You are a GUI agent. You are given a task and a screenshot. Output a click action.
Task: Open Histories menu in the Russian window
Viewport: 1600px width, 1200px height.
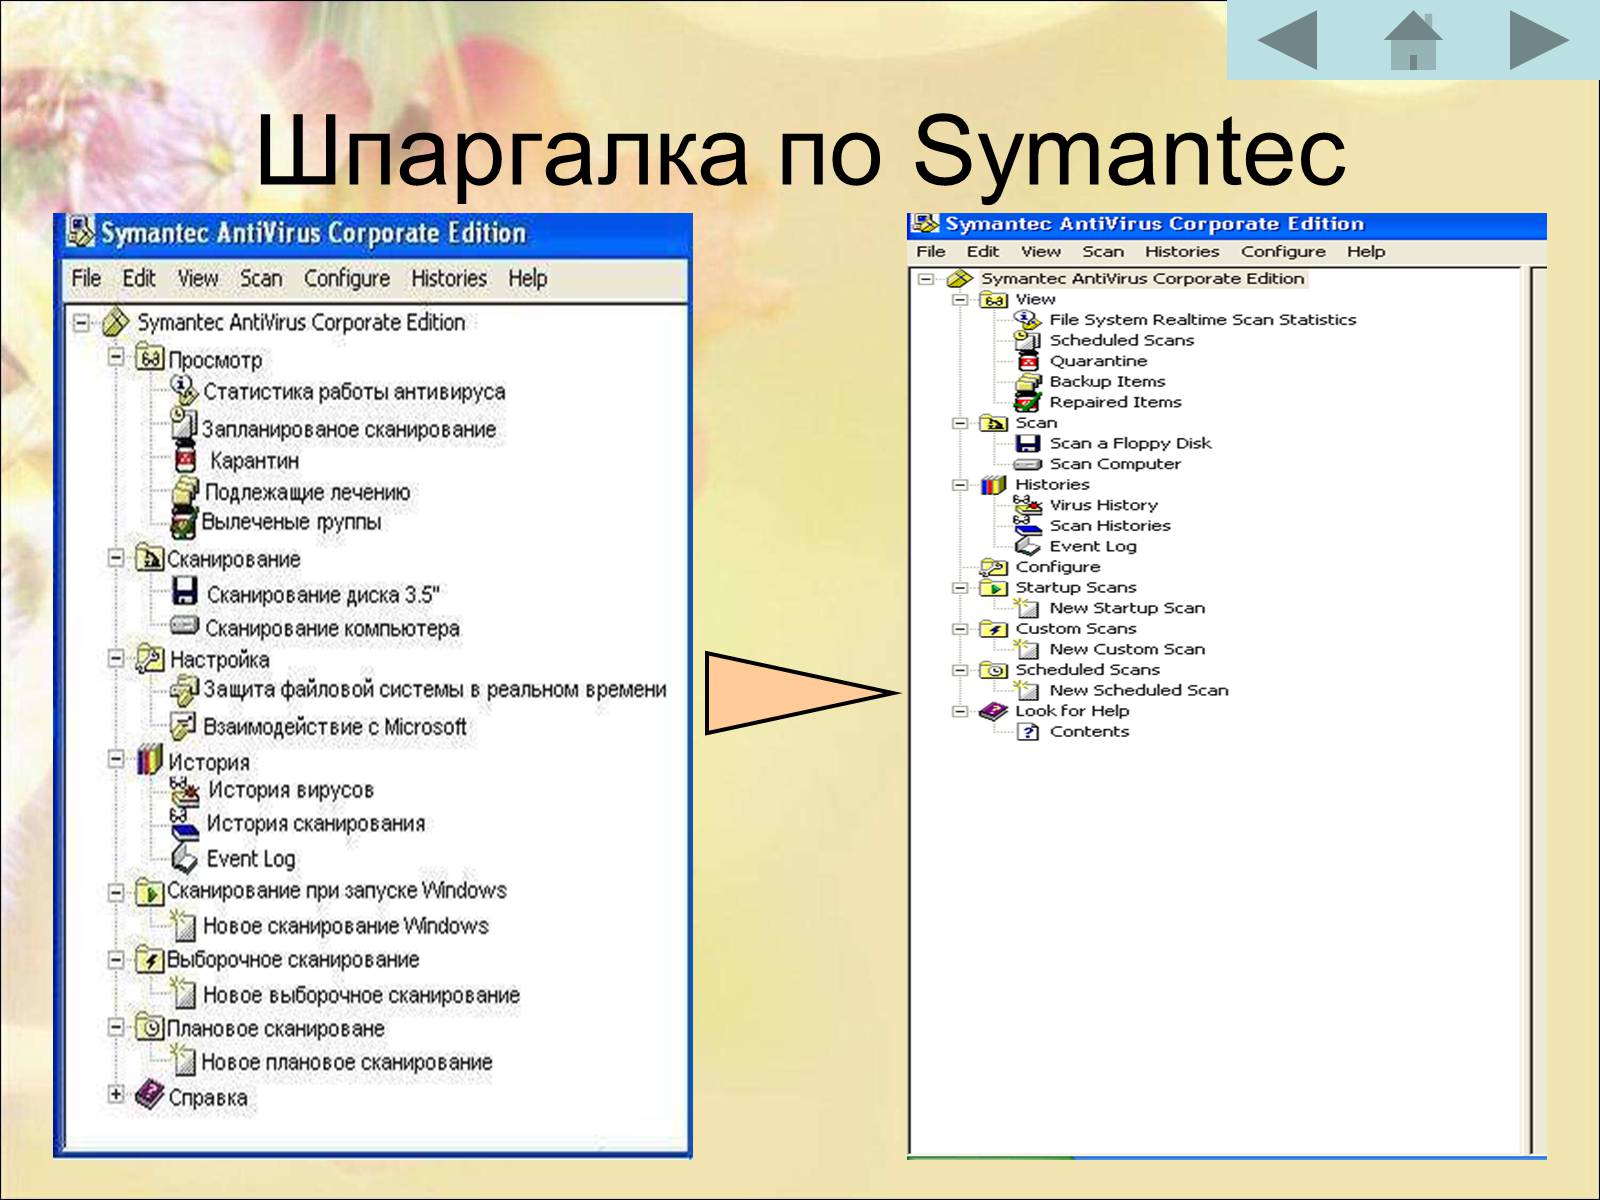click(x=449, y=278)
